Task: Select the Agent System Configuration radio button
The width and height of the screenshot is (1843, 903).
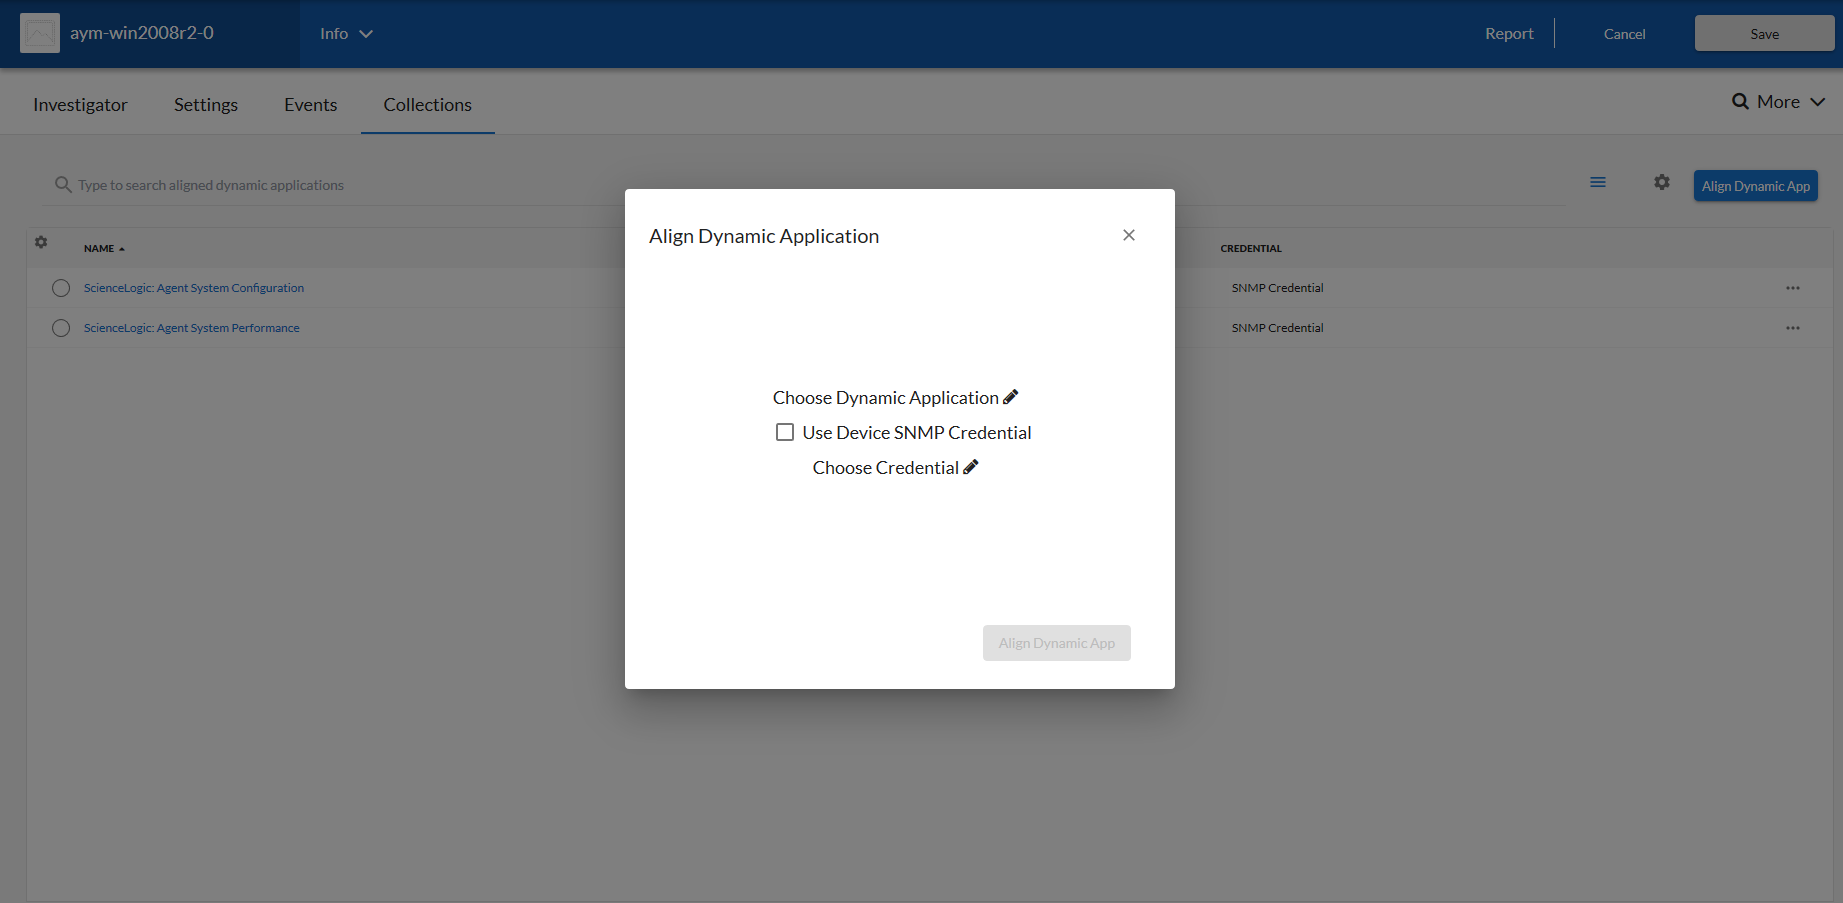Action: [61, 288]
